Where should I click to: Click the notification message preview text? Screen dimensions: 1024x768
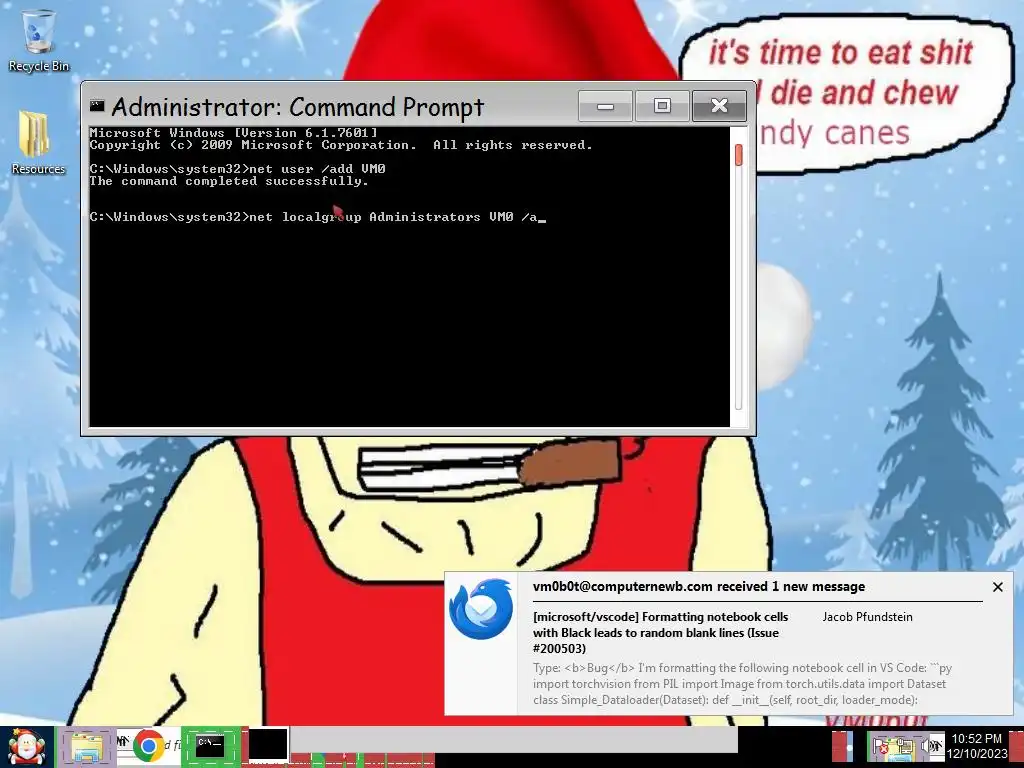pyautogui.click(x=742, y=684)
